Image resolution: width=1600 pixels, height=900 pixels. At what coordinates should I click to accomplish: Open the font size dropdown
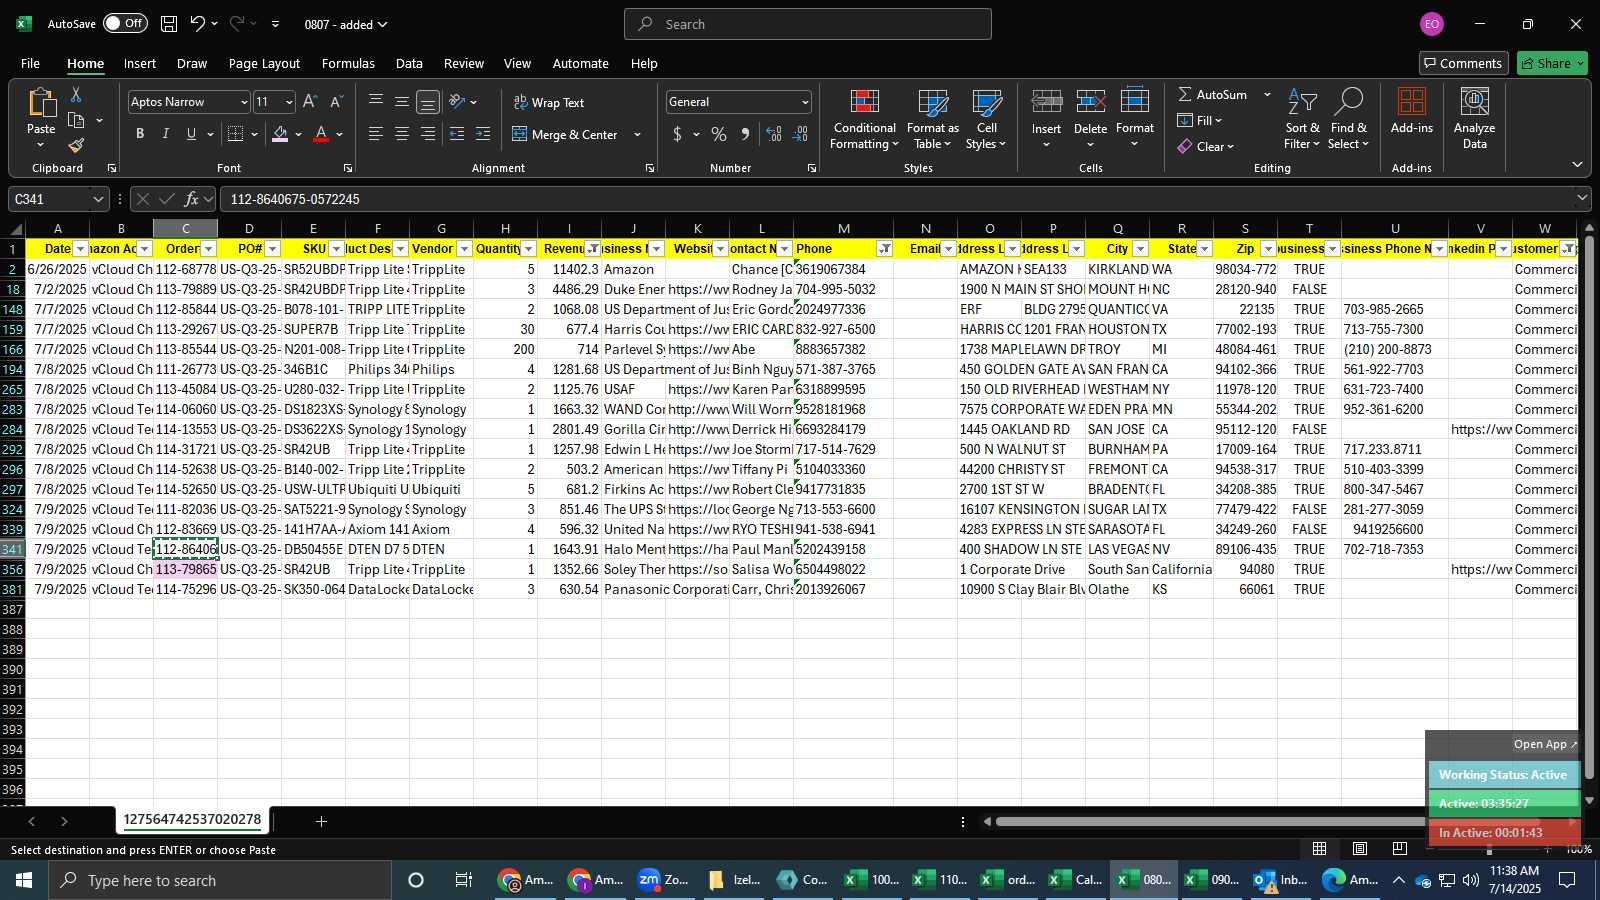click(290, 102)
